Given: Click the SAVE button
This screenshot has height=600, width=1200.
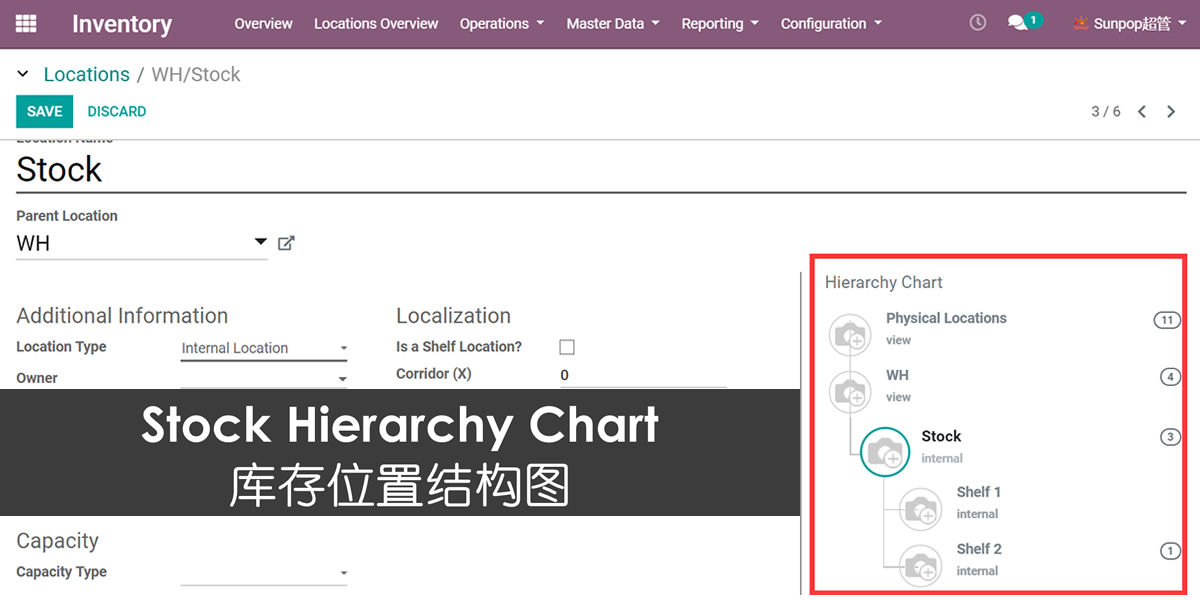Looking at the screenshot, I should [x=44, y=112].
